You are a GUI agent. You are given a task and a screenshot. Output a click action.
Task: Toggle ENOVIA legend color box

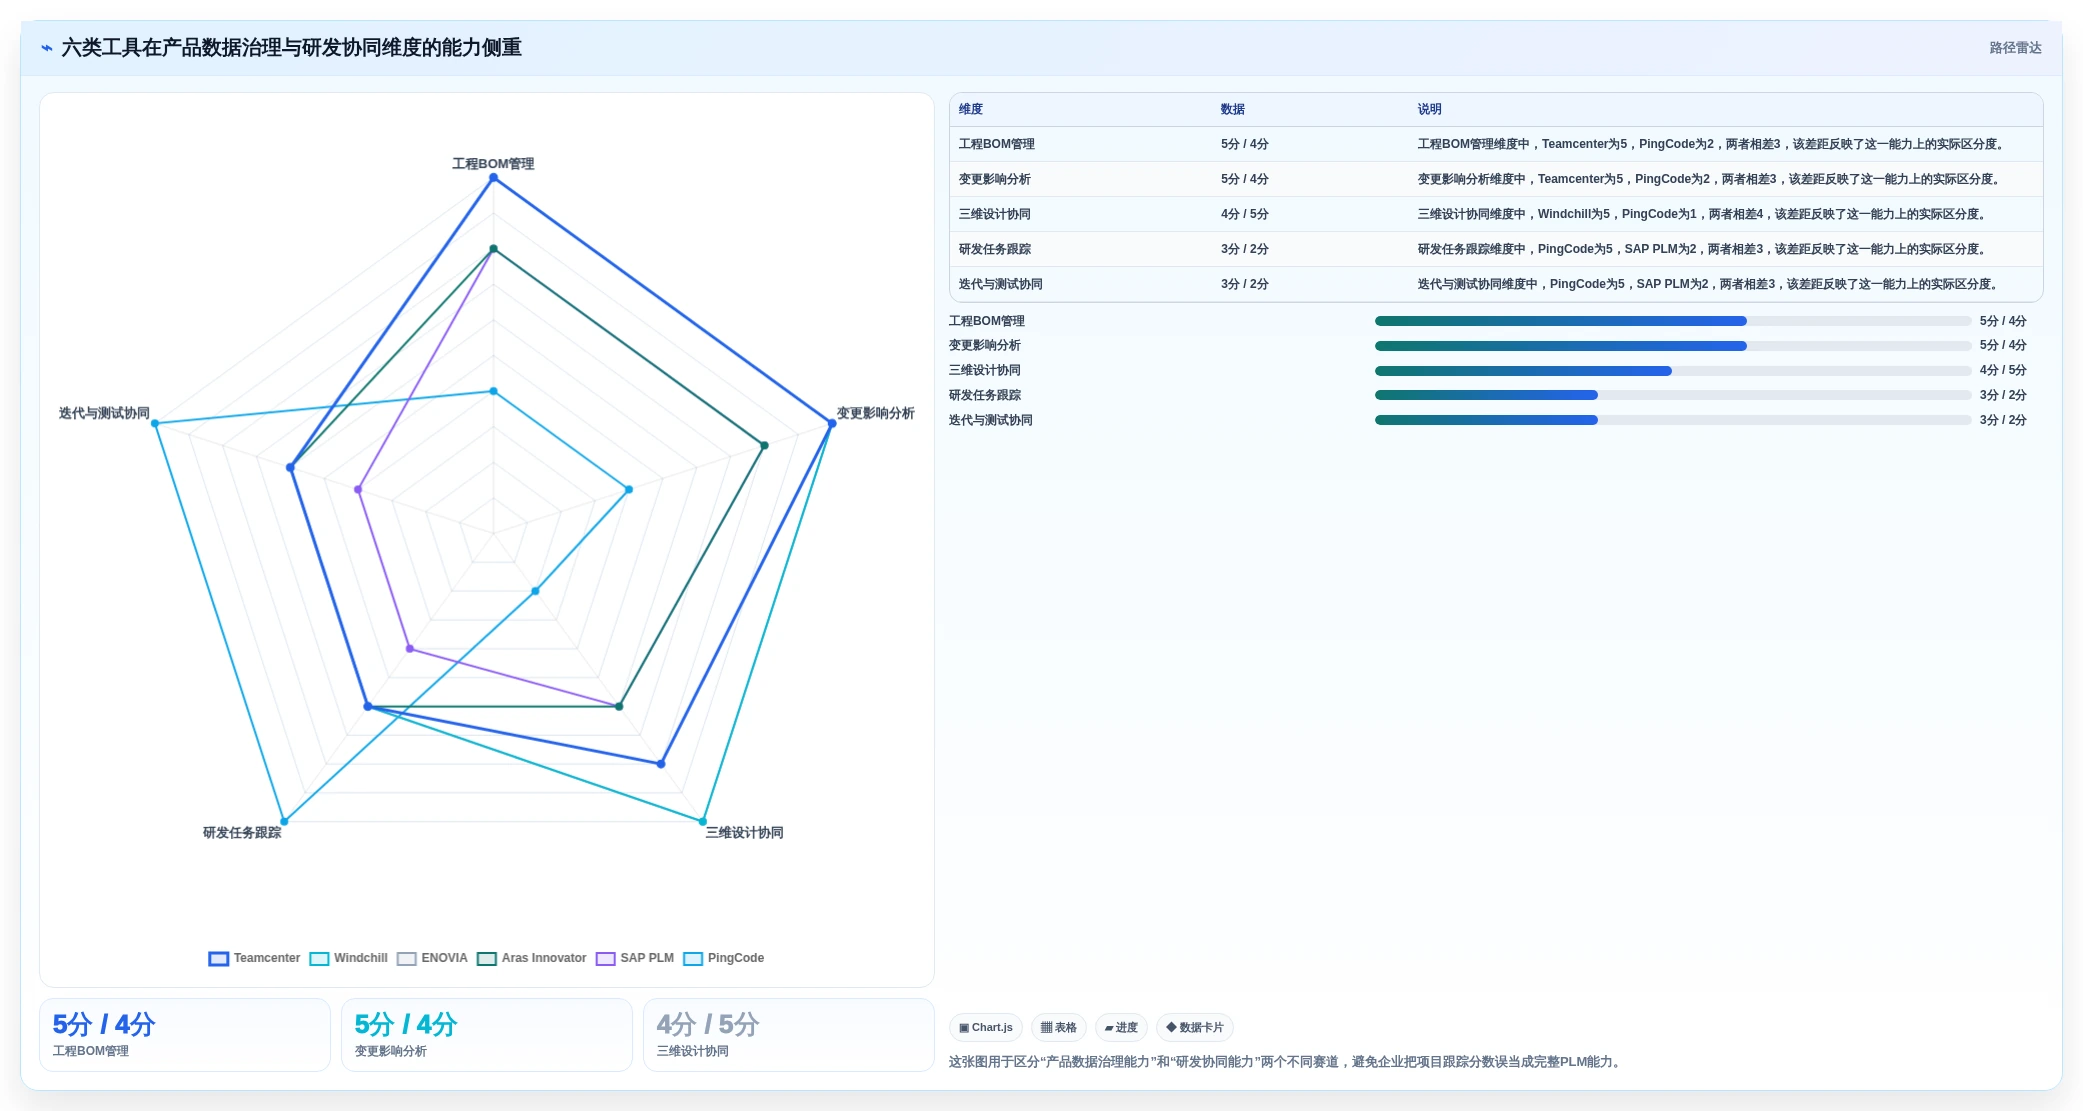tap(406, 958)
